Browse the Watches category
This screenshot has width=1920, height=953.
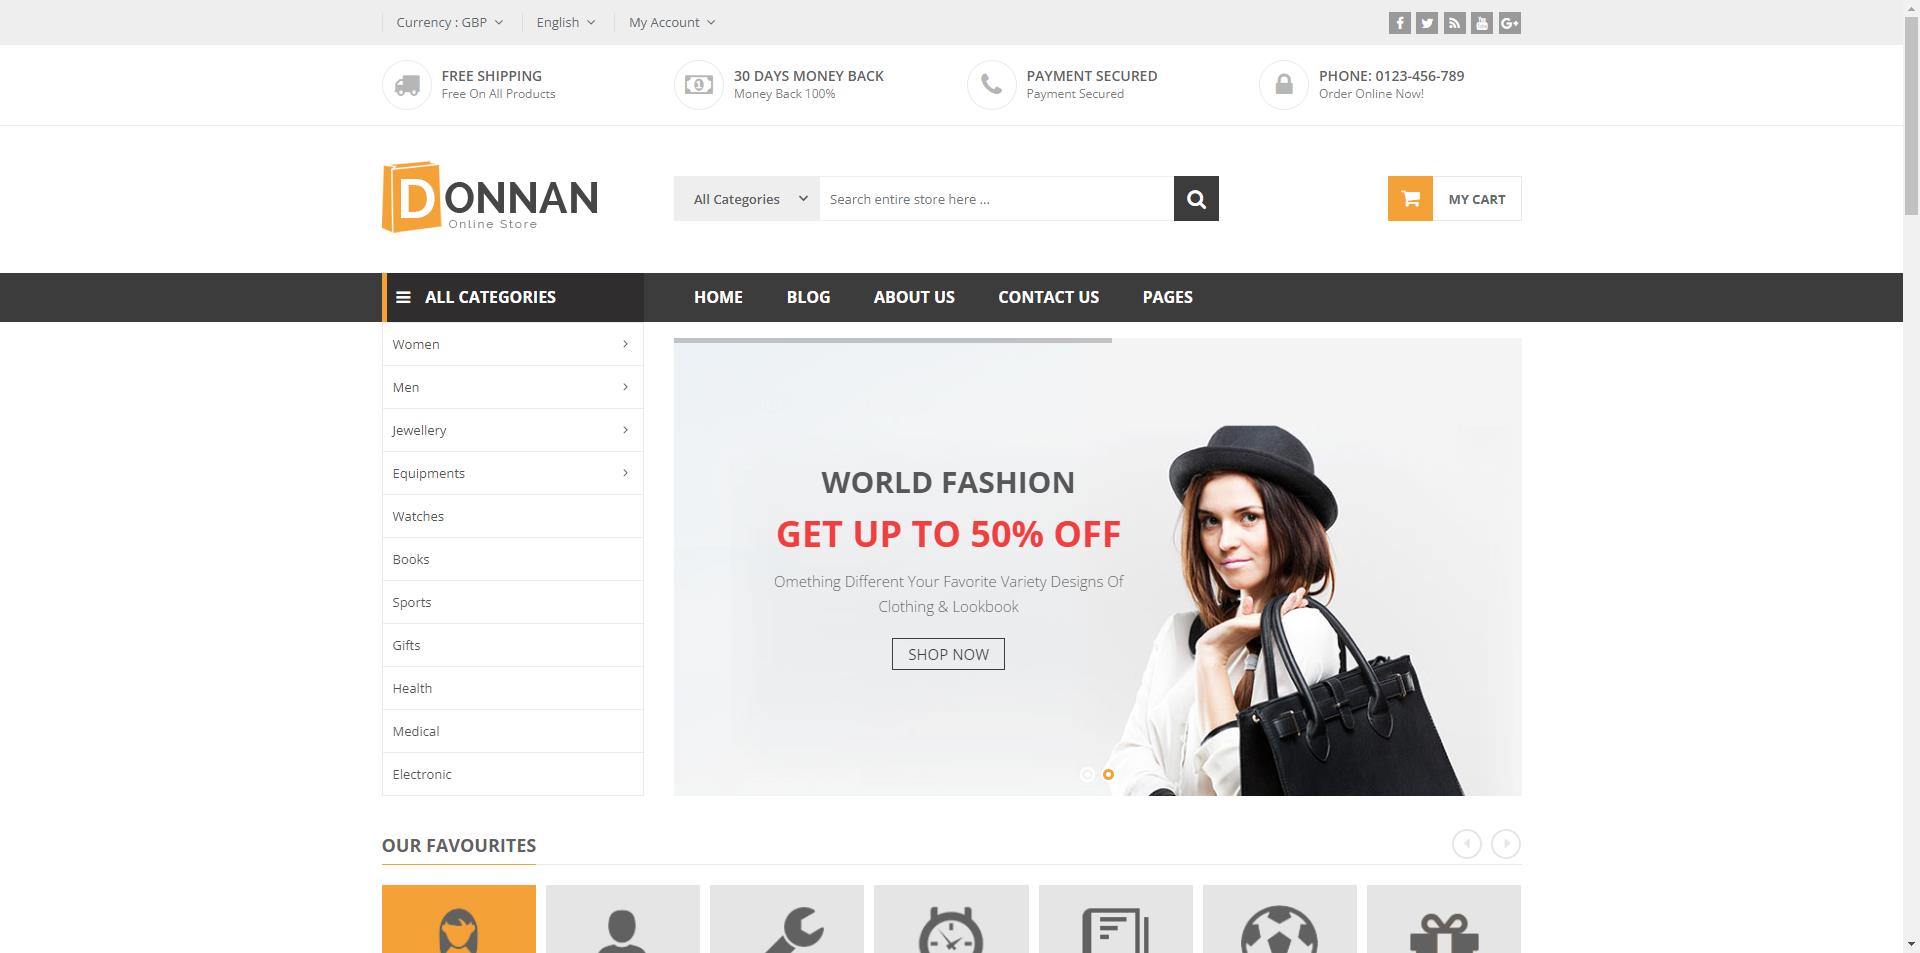pyautogui.click(x=513, y=516)
